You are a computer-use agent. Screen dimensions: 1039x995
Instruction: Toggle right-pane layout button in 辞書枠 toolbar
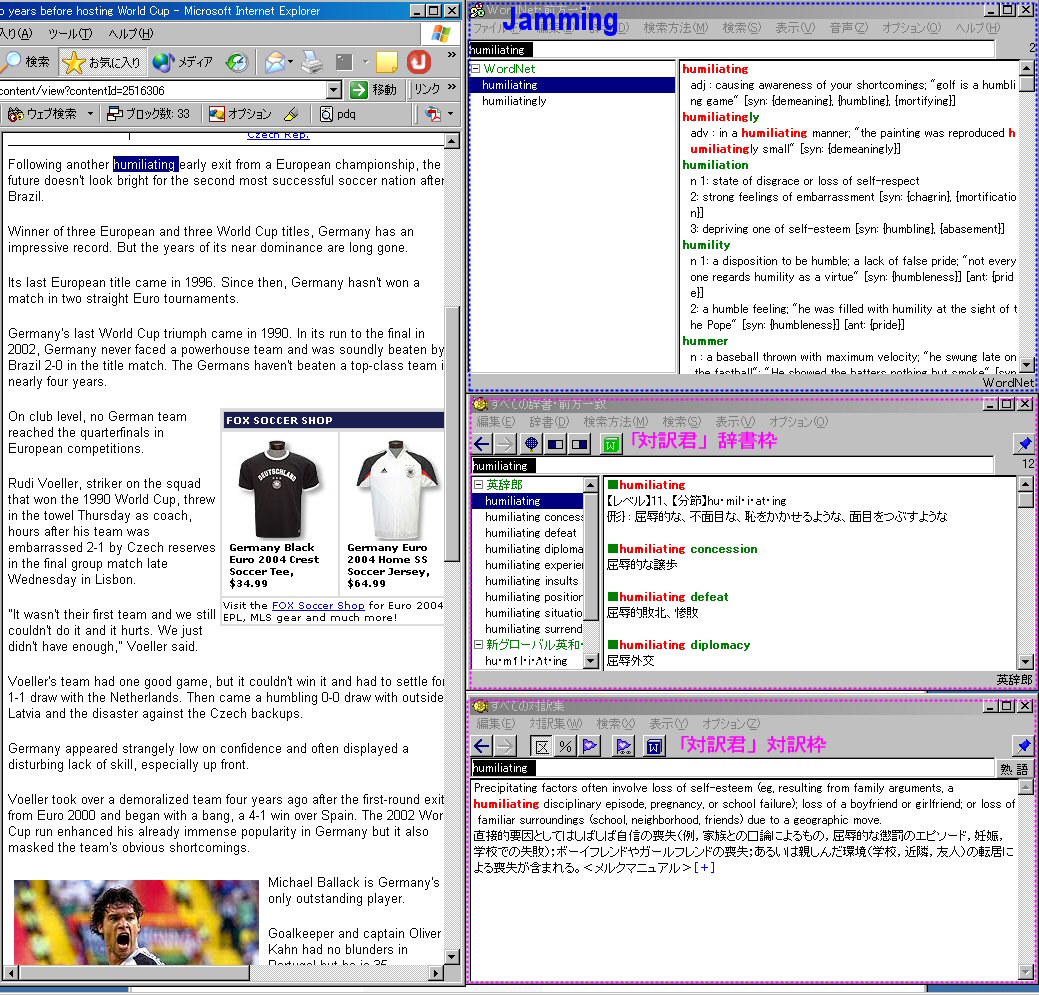tap(580, 444)
